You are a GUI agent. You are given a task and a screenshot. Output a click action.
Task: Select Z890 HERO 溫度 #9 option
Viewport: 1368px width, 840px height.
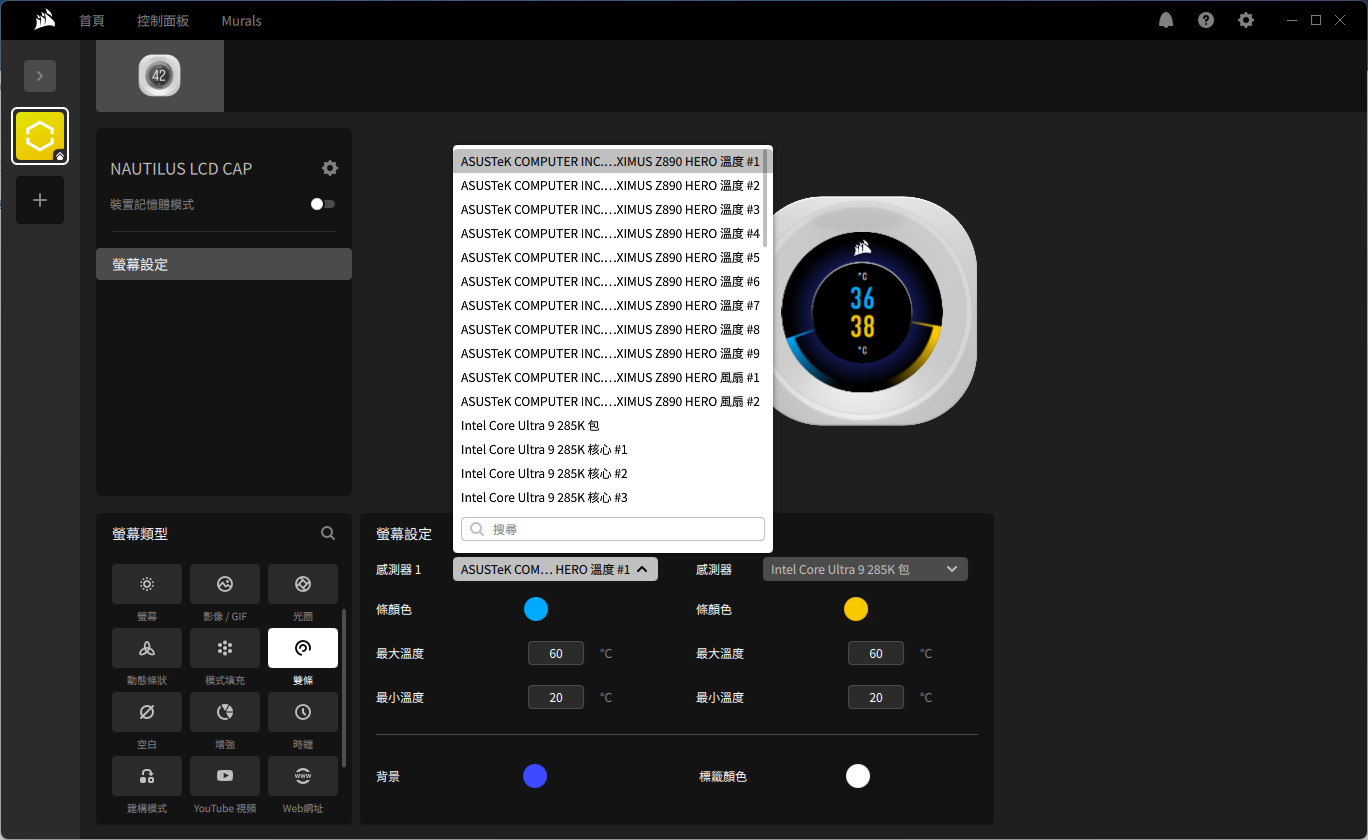609,353
